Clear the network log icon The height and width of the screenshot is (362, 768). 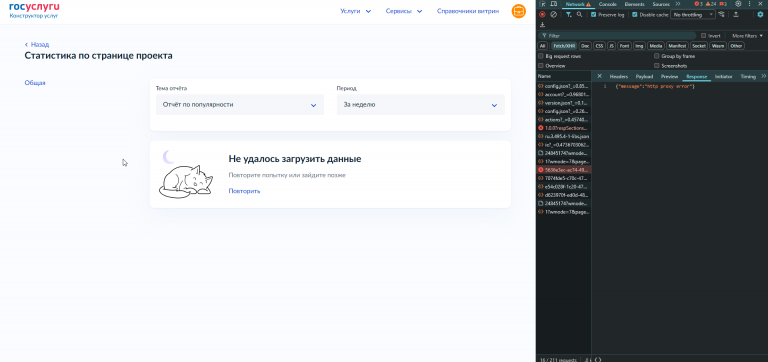coord(553,15)
